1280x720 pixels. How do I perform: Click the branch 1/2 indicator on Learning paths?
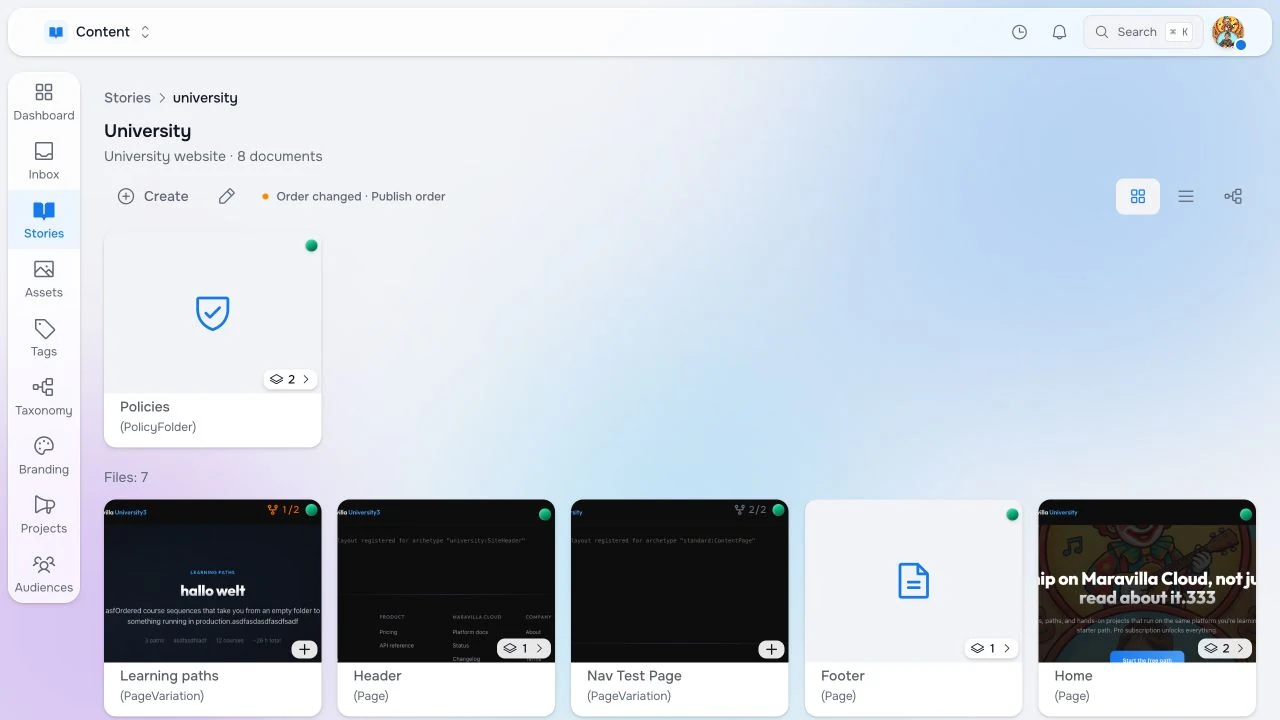283,510
